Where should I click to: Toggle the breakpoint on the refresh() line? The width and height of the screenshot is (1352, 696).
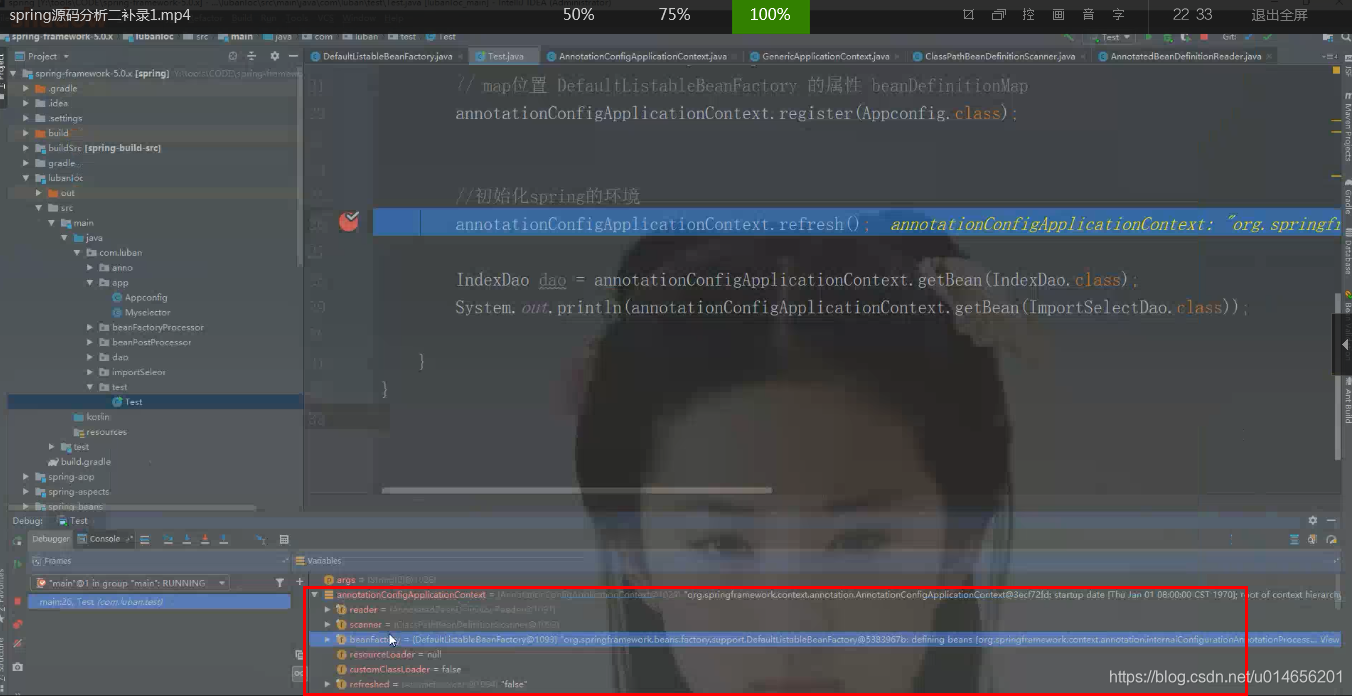point(348,221)
